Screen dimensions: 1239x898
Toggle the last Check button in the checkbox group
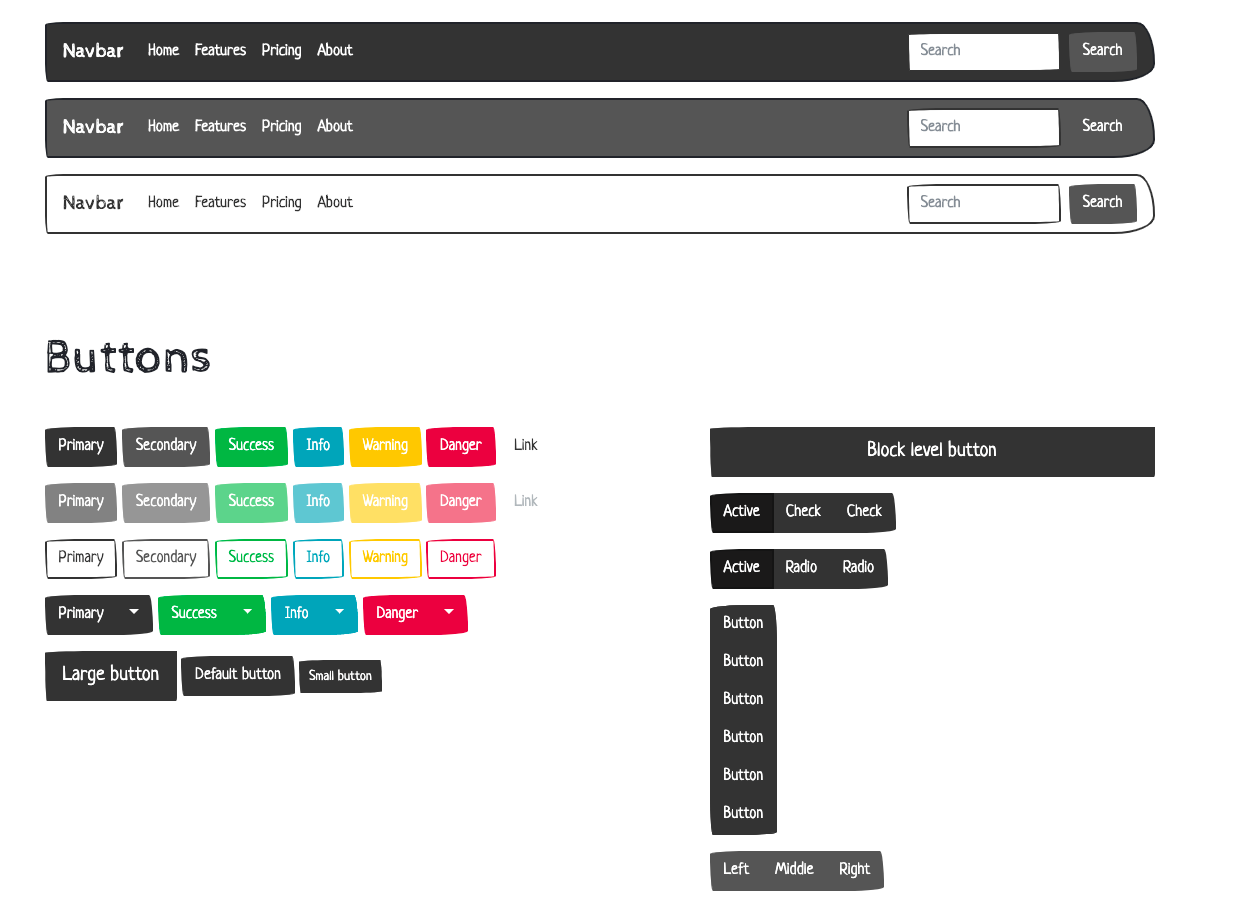point(865,512)
